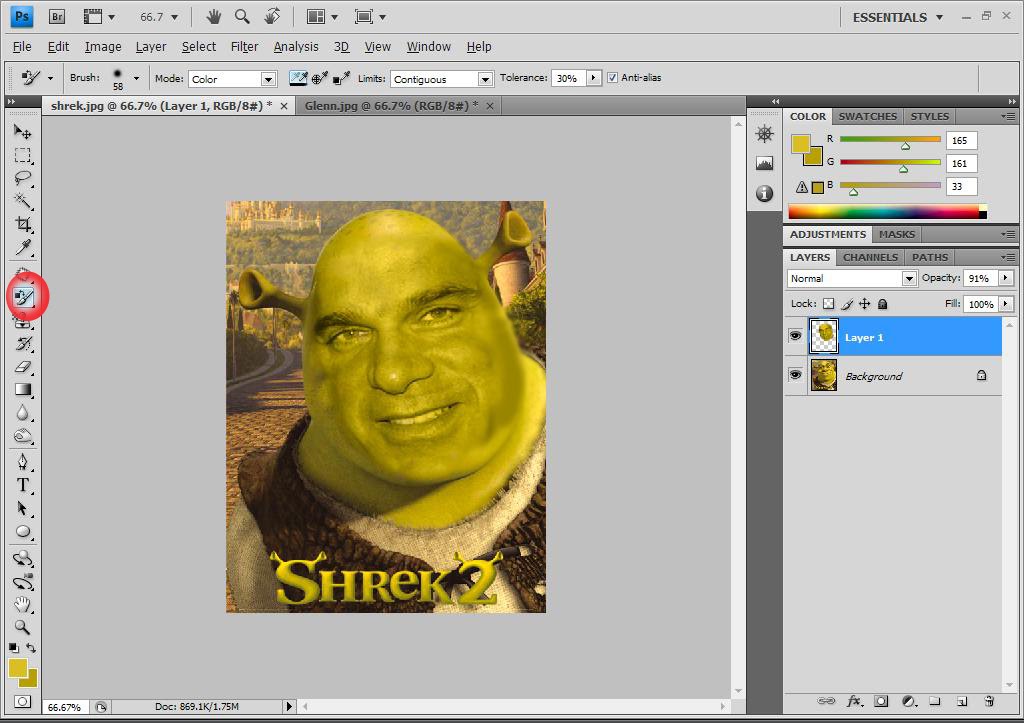Select the Dodge tool
The width and height of the screenshot is (1024, 723).
[23, 436]
